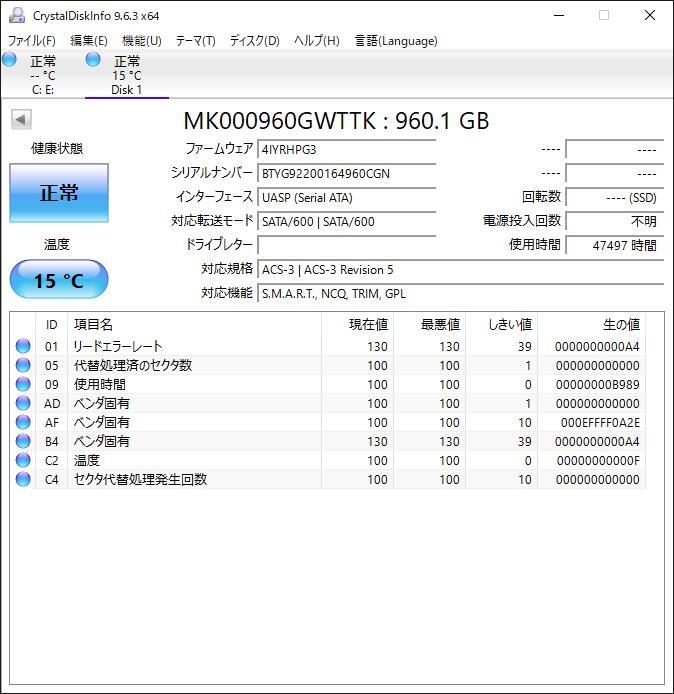The height and width of the screenshot is (694, 674).
Task: Click the serial number field BTYG92200164960CGN
Action: tap(347, 174)
